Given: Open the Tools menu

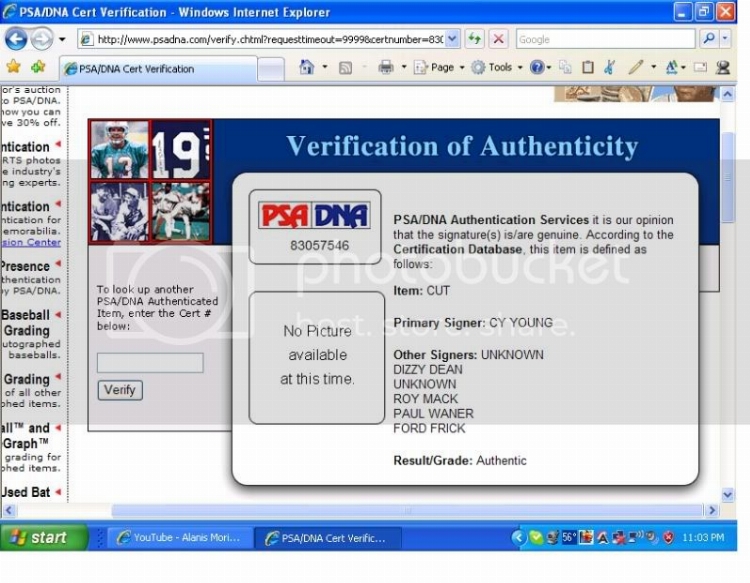Looking at the screenshot, I should 496,67.
